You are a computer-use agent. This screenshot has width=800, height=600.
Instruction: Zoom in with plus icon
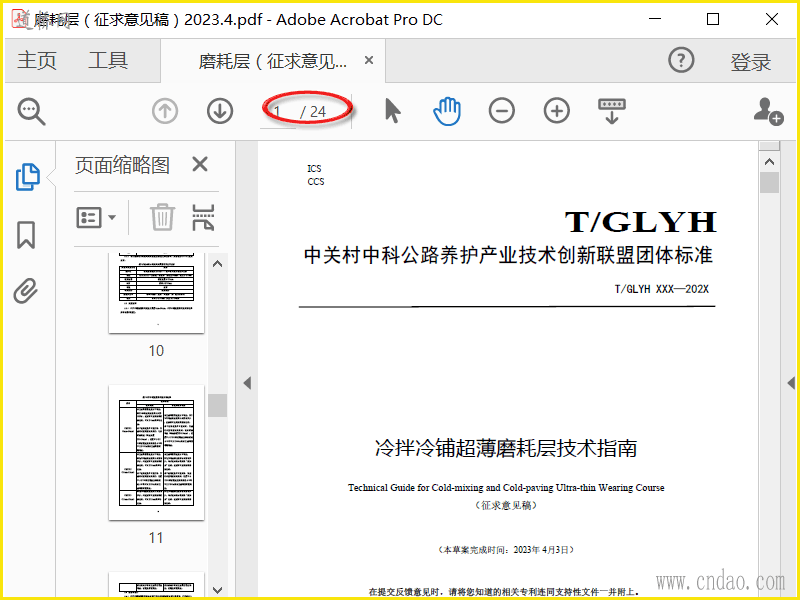pyautogui.click(x=557, y=111)
